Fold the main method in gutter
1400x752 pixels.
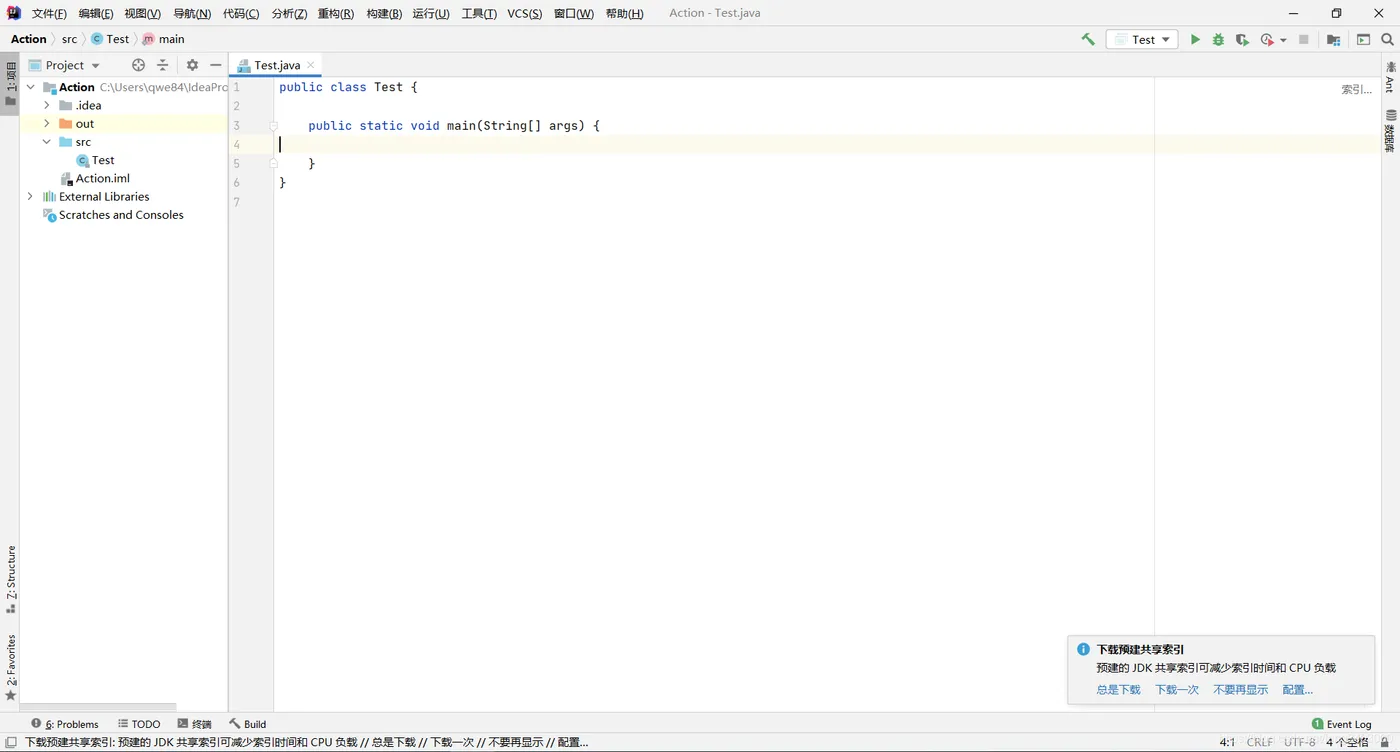coord(273,126)
